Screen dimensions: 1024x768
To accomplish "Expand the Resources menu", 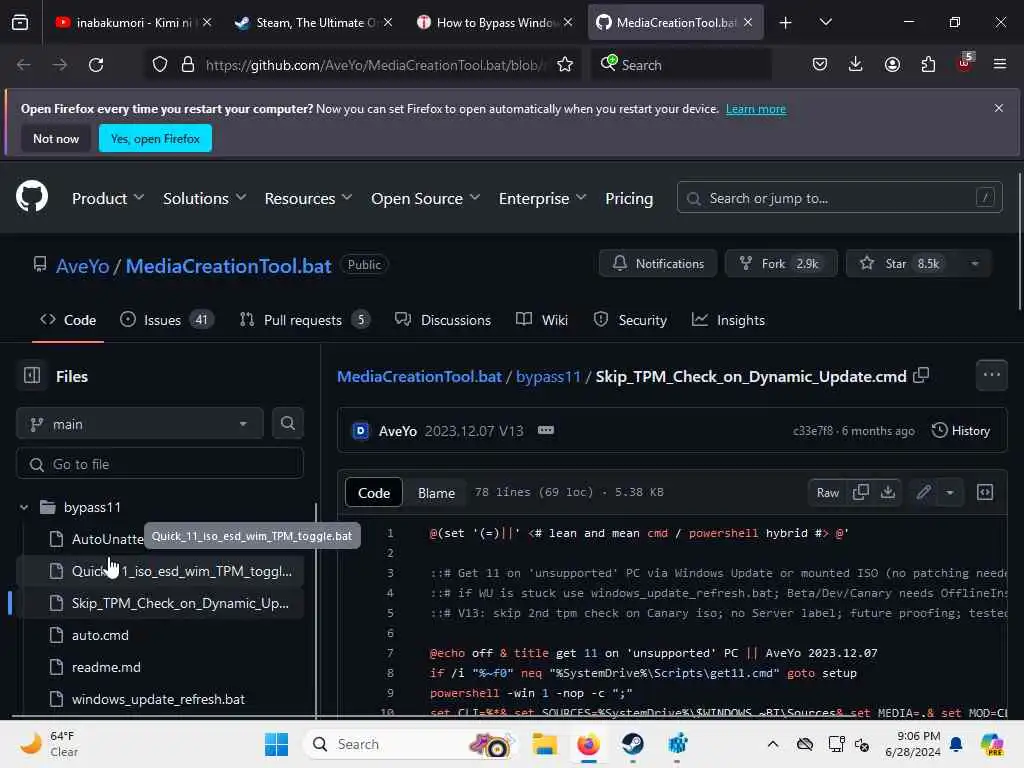I will 308,198.
